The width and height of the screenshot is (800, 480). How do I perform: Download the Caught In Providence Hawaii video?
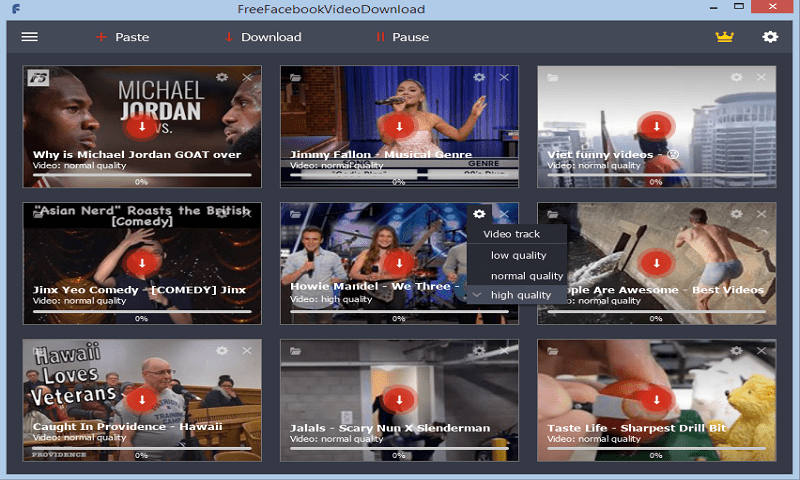tap(142, 399)
